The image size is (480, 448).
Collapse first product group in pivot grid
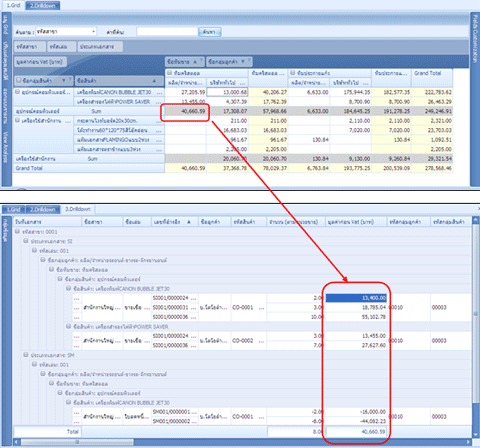[x=17, y=92]
